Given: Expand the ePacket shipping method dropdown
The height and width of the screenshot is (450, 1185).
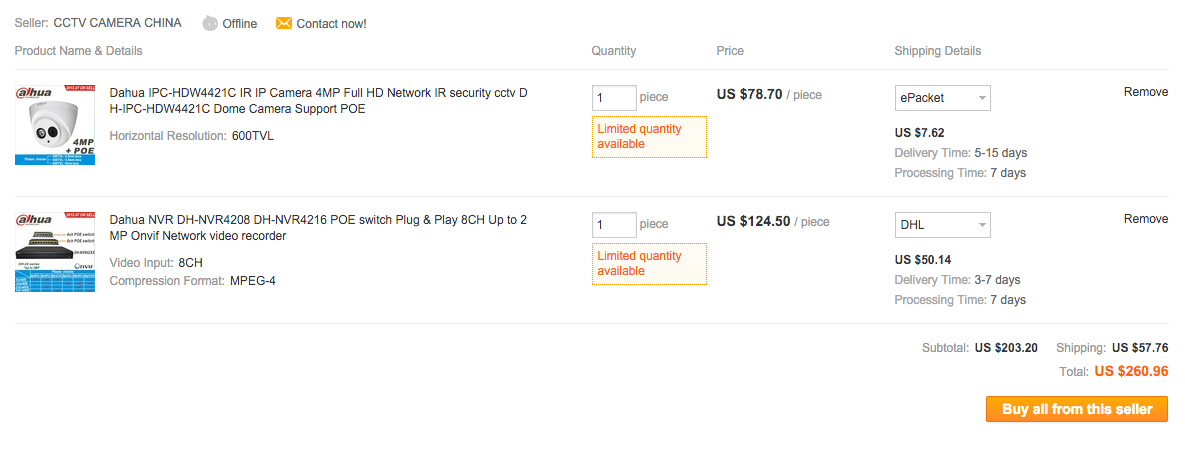Looking at the screenshot, I should point(942,98).
